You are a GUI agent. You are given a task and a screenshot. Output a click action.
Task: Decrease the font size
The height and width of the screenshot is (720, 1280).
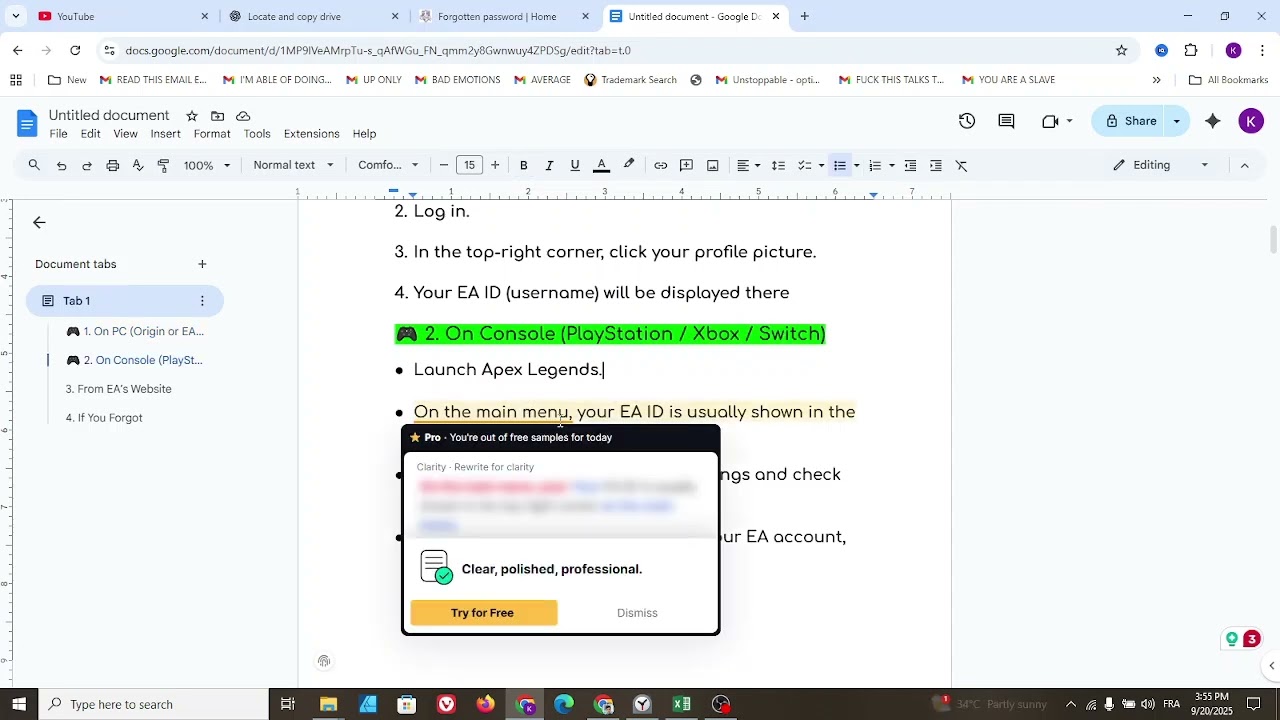click(444, 165)
